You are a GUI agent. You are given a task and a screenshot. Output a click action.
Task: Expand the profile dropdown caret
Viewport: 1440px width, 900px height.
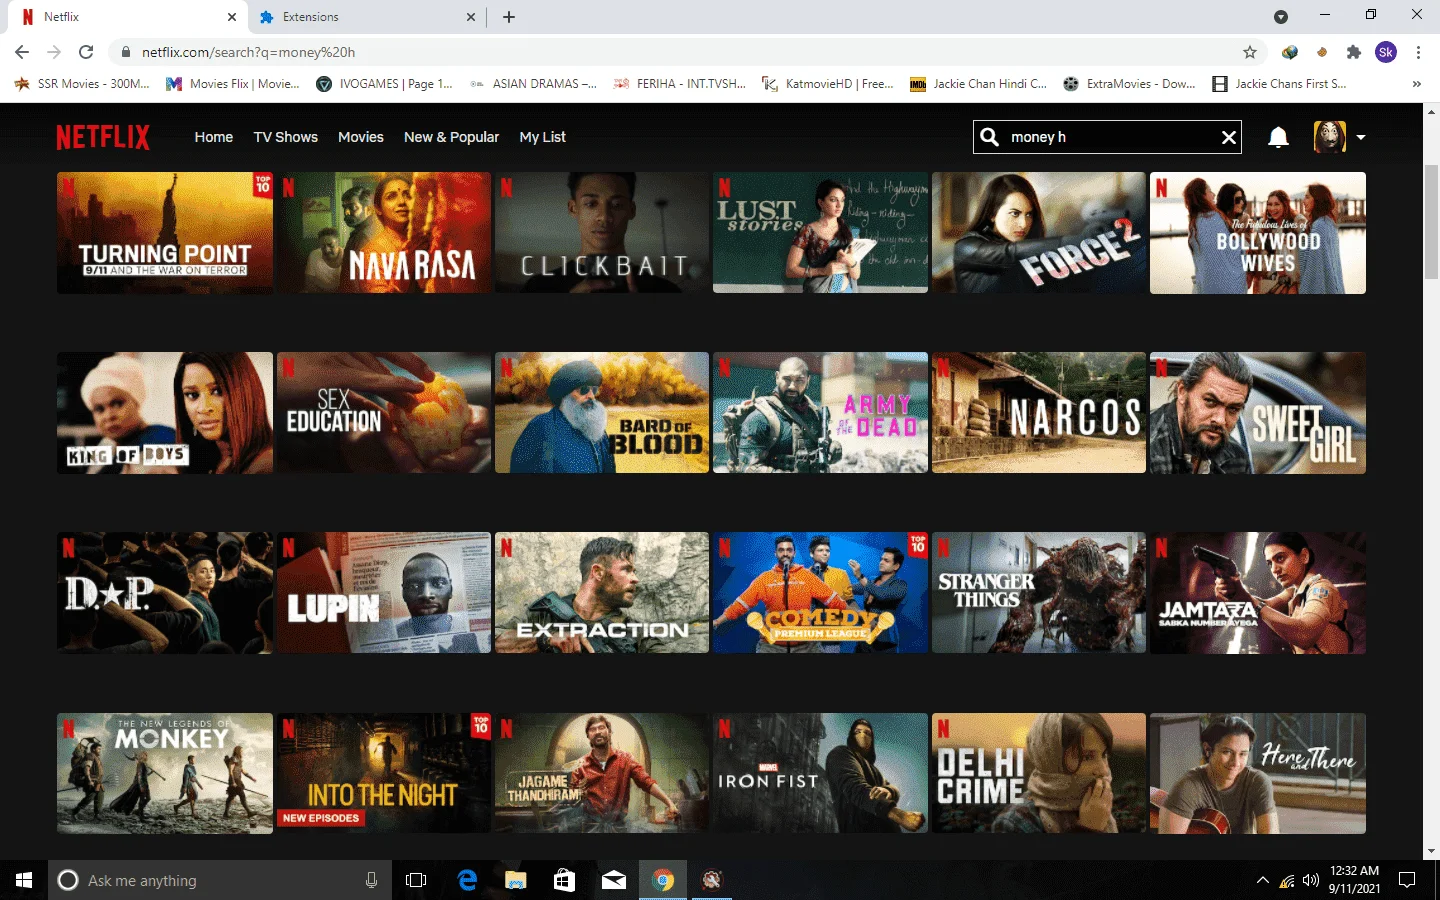[1361, 138]
